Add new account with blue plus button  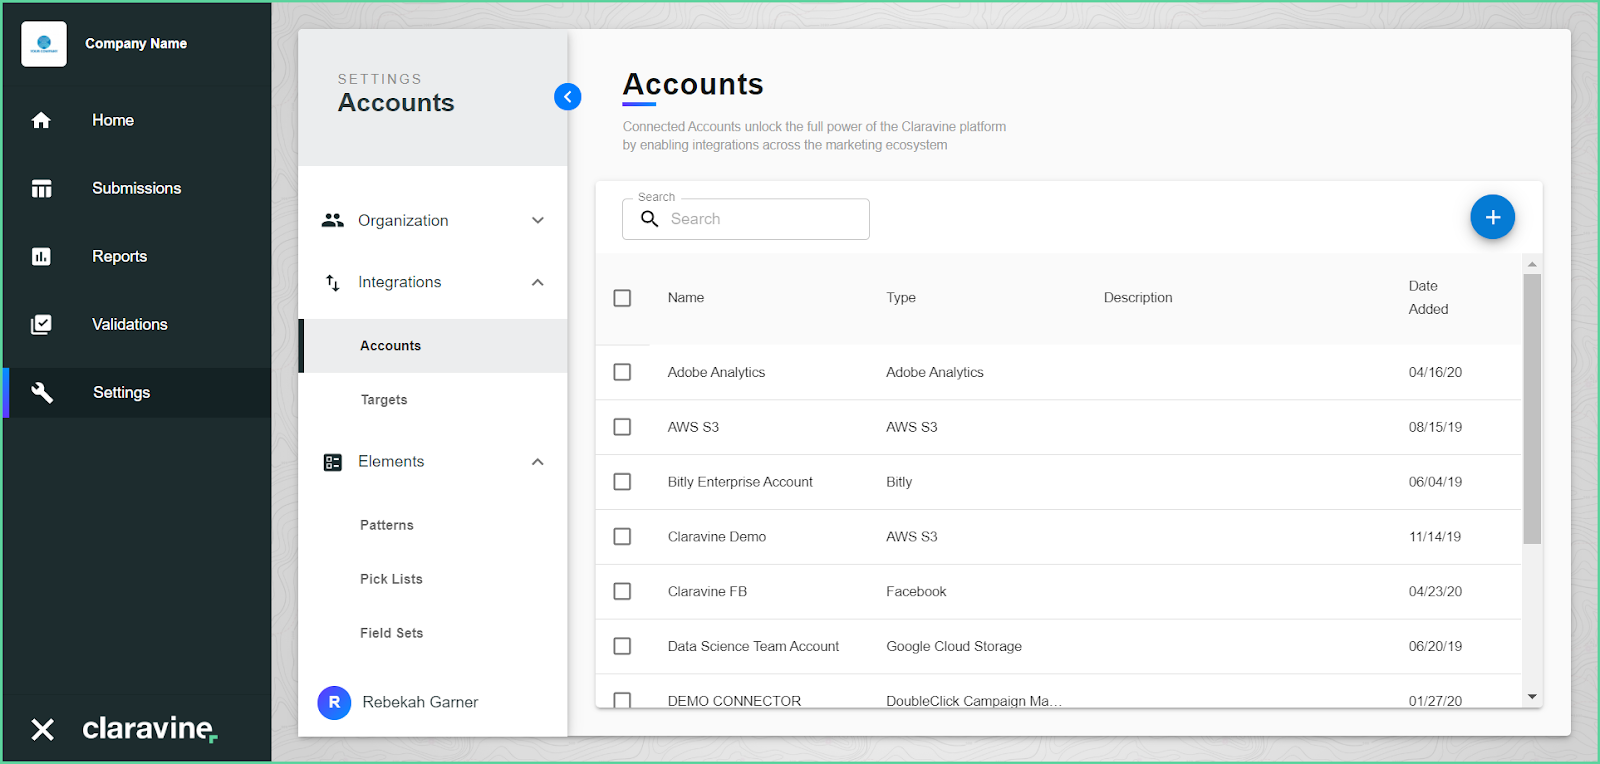[1492, 217]
